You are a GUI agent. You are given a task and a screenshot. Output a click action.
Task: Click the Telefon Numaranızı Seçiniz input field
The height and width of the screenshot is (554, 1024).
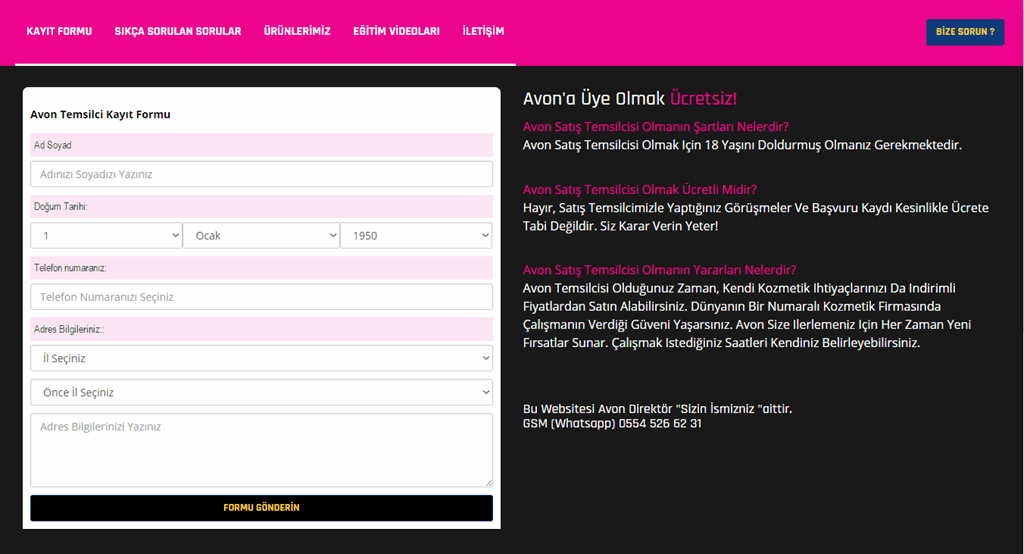pos(261,297)
